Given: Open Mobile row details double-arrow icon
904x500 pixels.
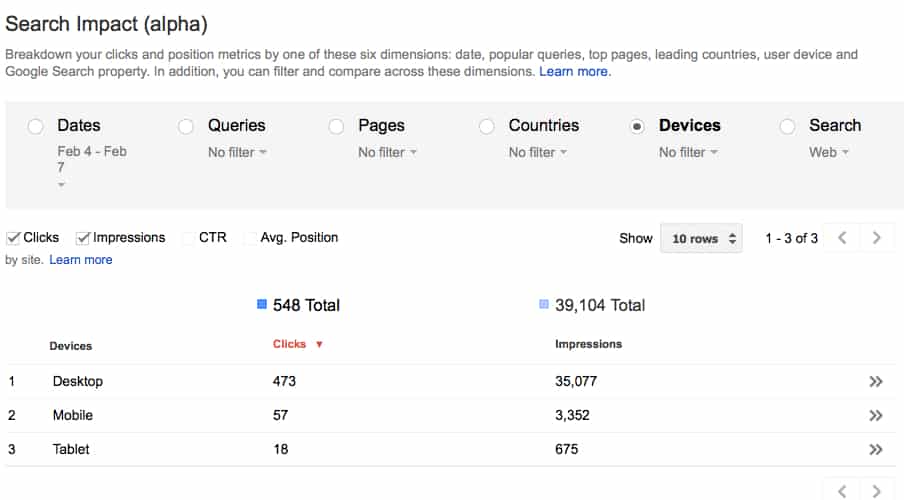Looking at the screenshot, I should (x=876, y=415).
